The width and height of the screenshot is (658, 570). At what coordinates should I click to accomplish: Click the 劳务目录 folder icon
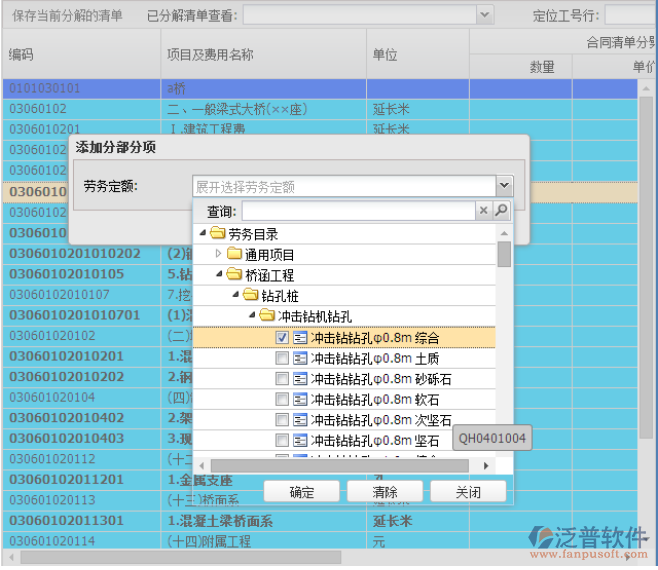tap(217, 234)
